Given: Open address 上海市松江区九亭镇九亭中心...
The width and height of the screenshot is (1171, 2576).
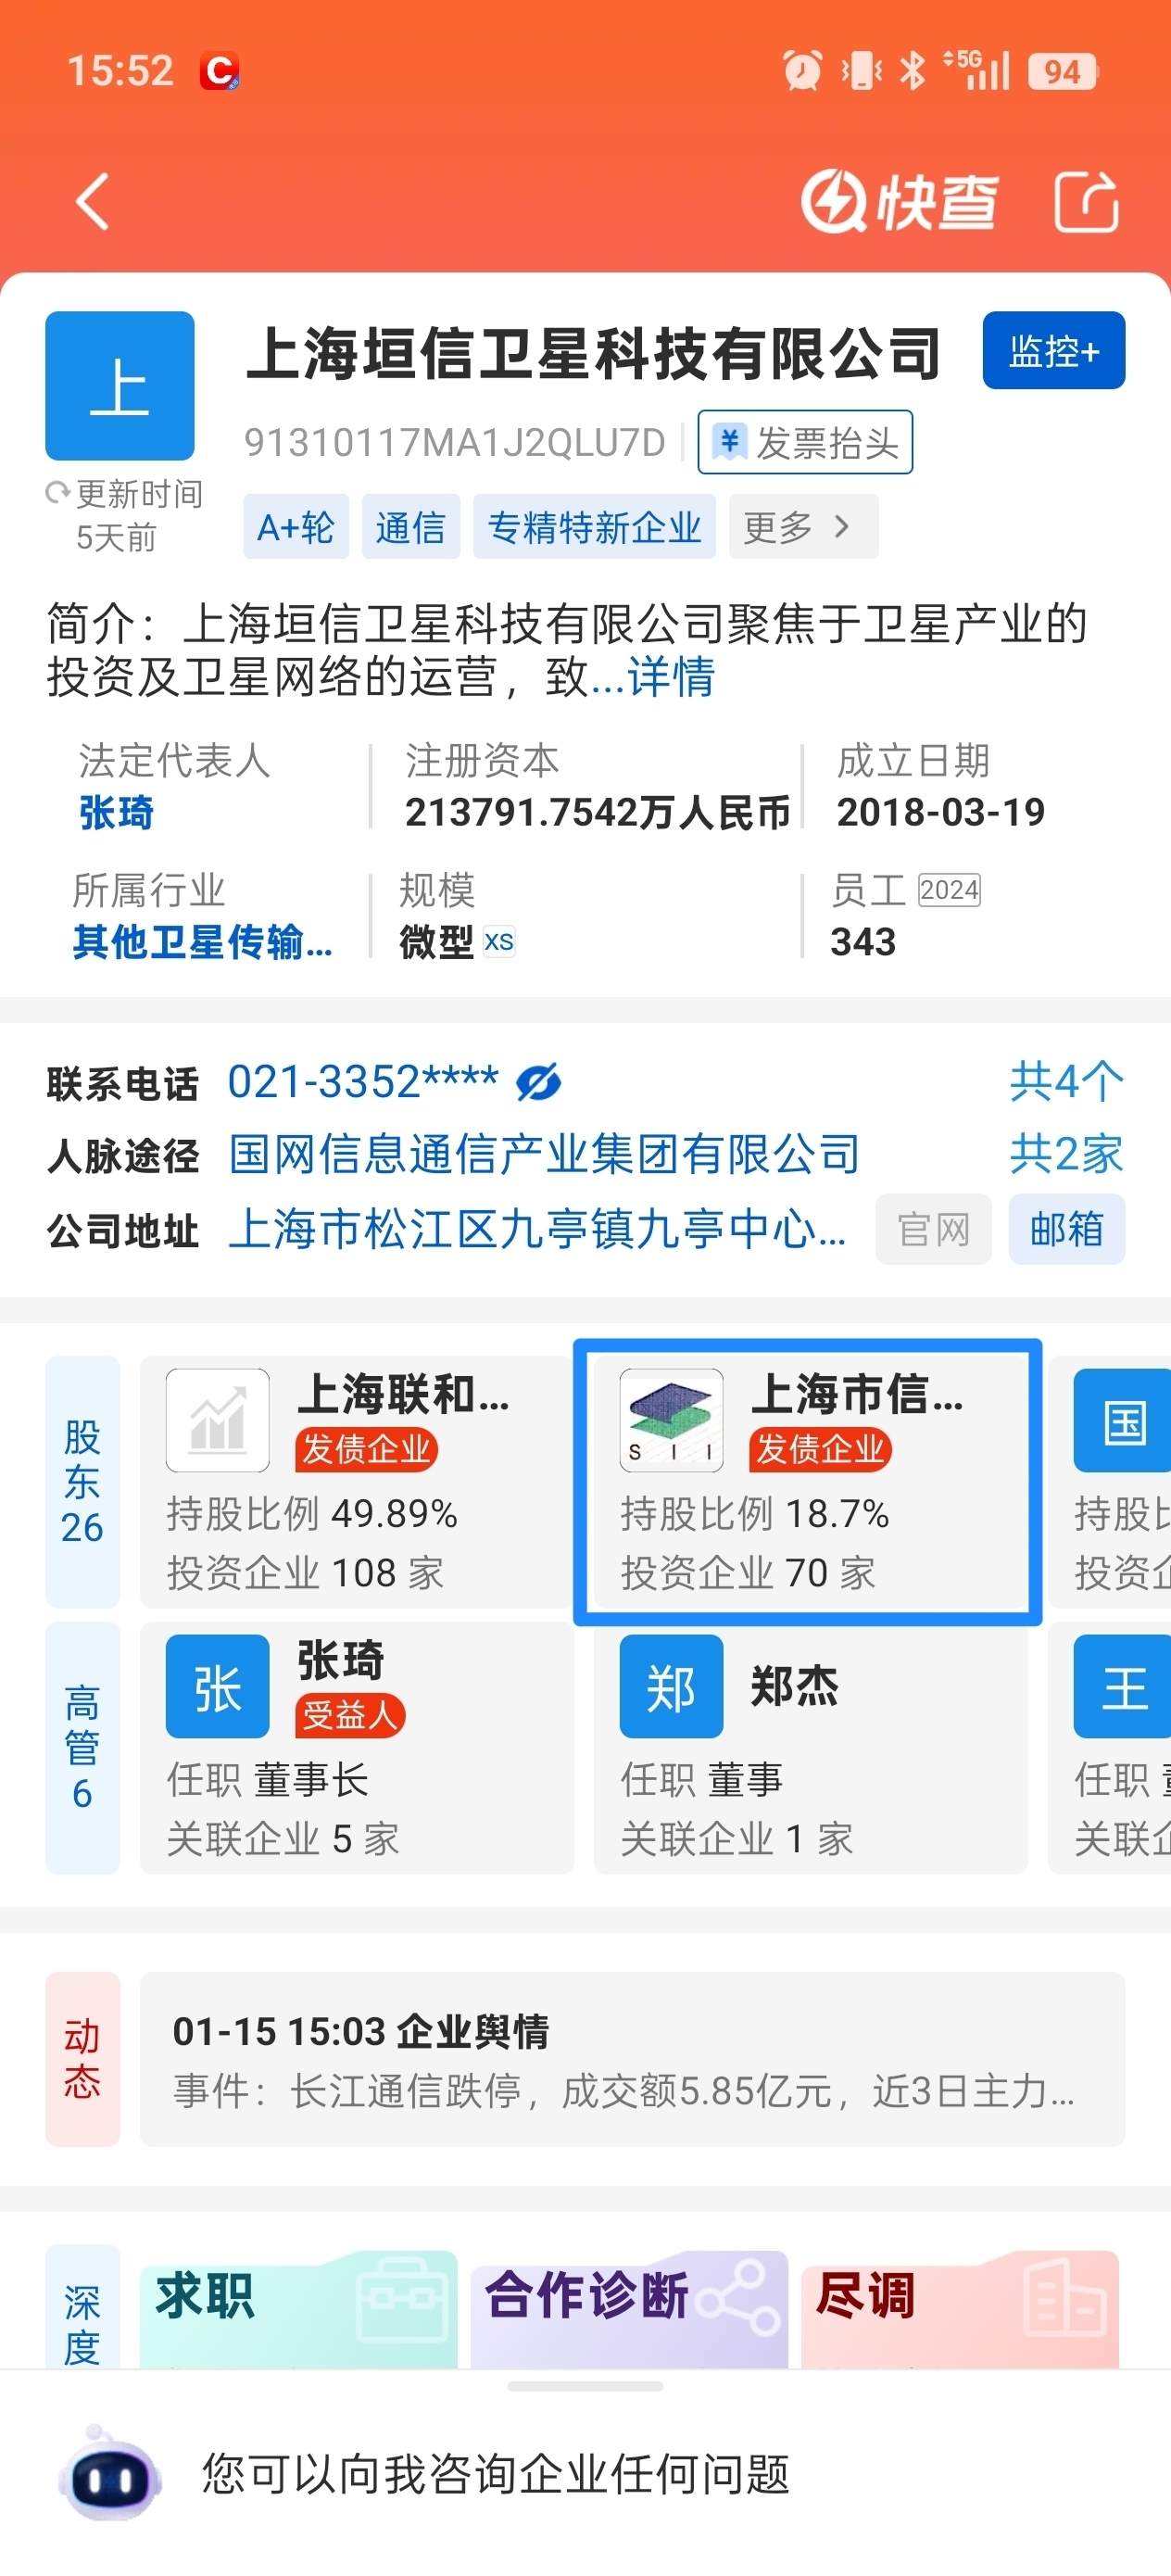Looking at the screenshot, I should pos(538,1229).
